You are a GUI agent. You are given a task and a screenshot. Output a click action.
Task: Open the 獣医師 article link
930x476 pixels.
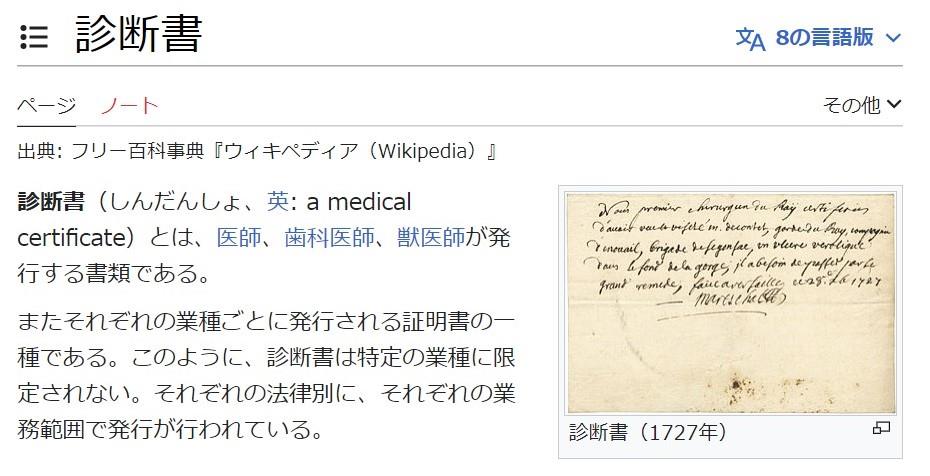click(431, 238)
